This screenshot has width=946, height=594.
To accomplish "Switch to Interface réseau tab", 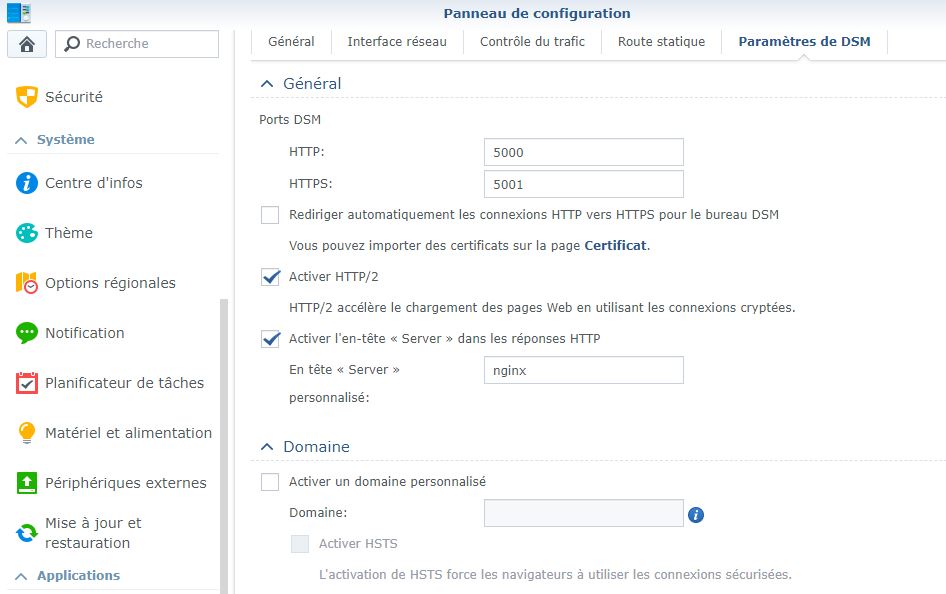I will click(397, 42).
